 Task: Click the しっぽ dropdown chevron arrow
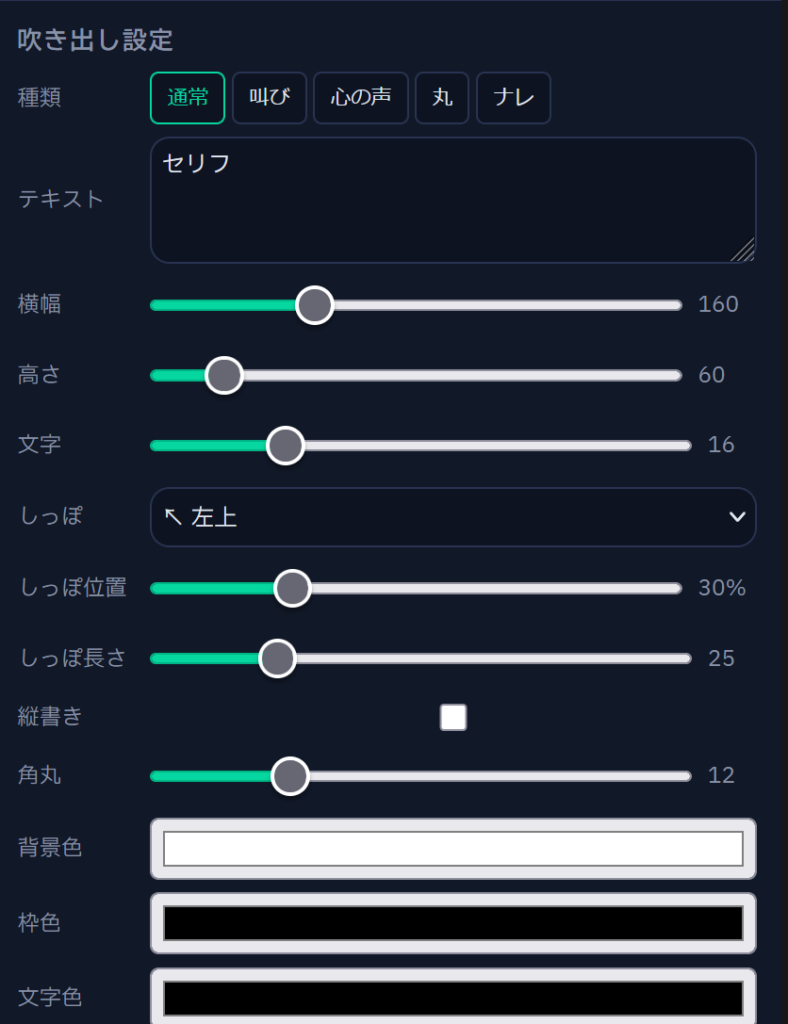pyautogui.click(x=737, y=517)
